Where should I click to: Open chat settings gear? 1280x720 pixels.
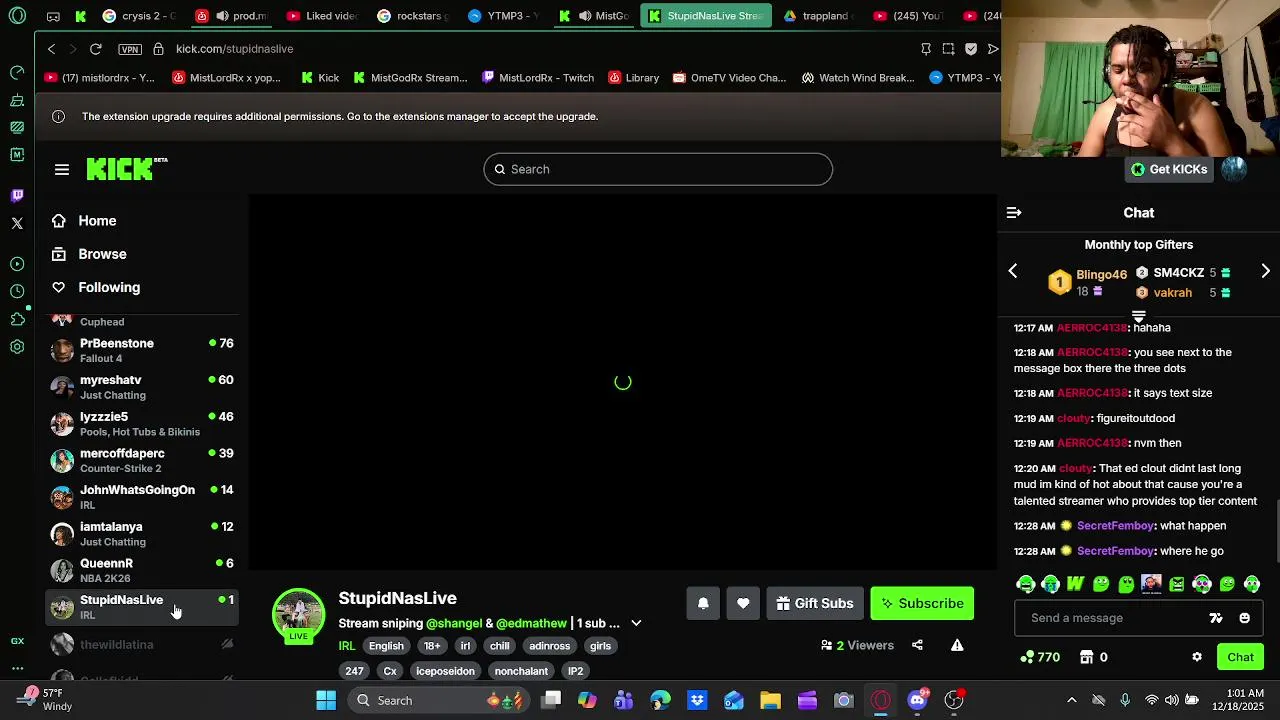tap(1197, 657)
